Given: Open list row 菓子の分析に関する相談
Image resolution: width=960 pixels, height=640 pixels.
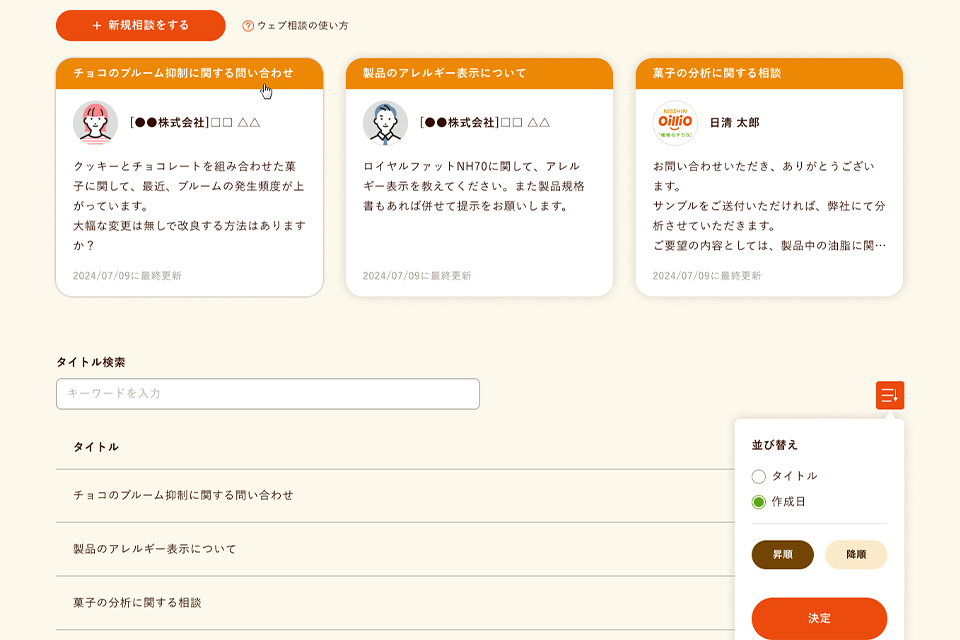Looking at the screenshot, I should point(137,603).
